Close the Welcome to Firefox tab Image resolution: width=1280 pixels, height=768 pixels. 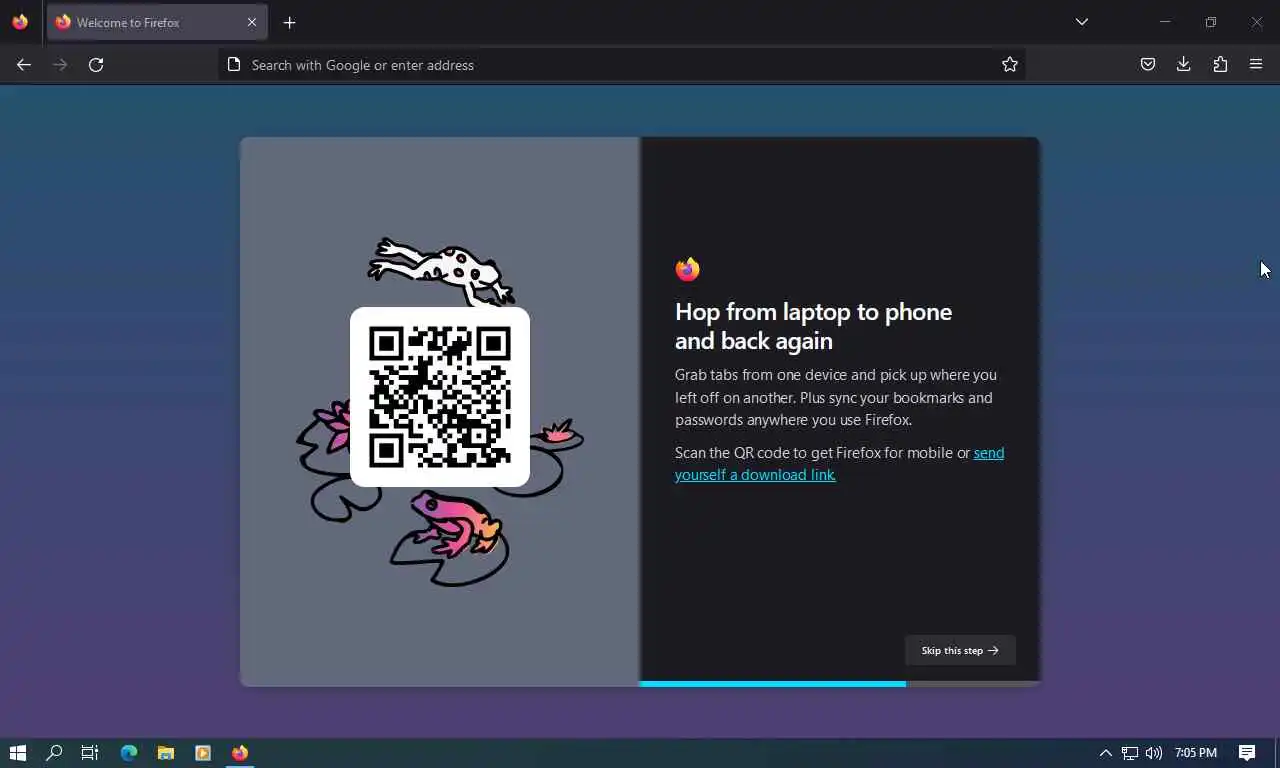(251, 22)
